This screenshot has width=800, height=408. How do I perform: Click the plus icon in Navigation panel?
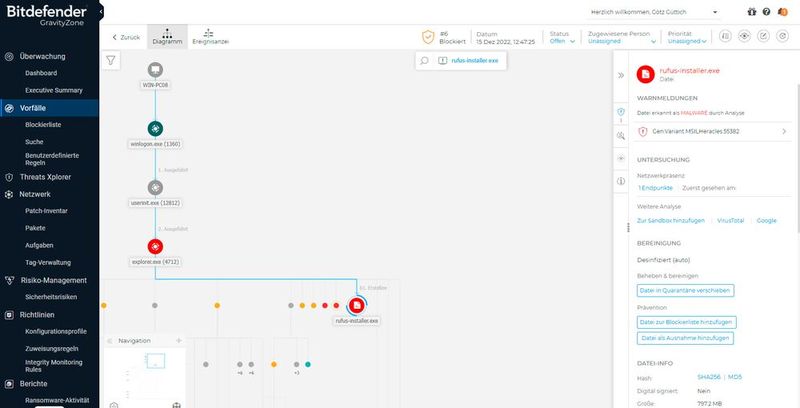tap(179, 340)
